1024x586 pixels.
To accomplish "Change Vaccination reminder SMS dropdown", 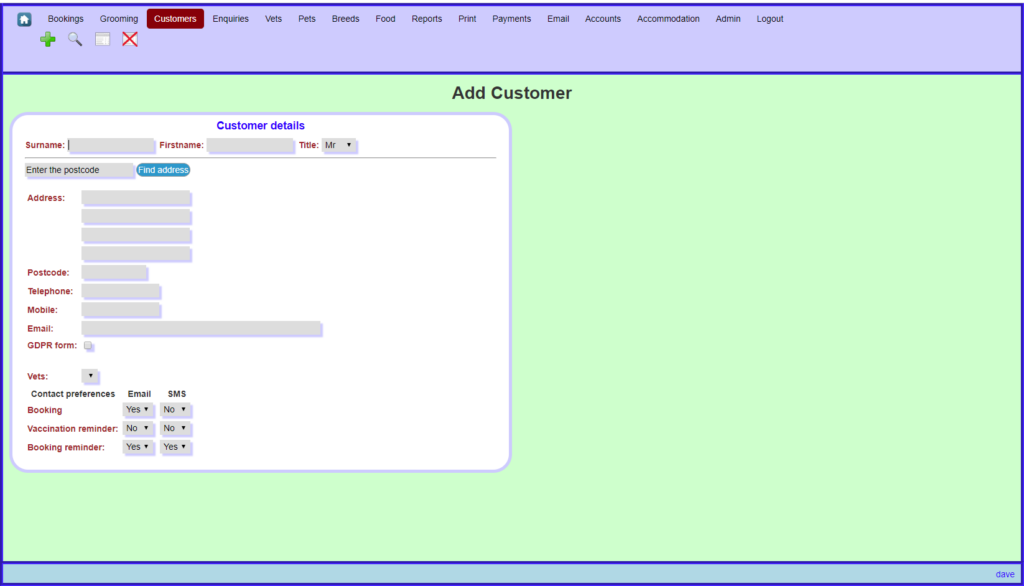I will pyautogui.click(x=175, y=428).
